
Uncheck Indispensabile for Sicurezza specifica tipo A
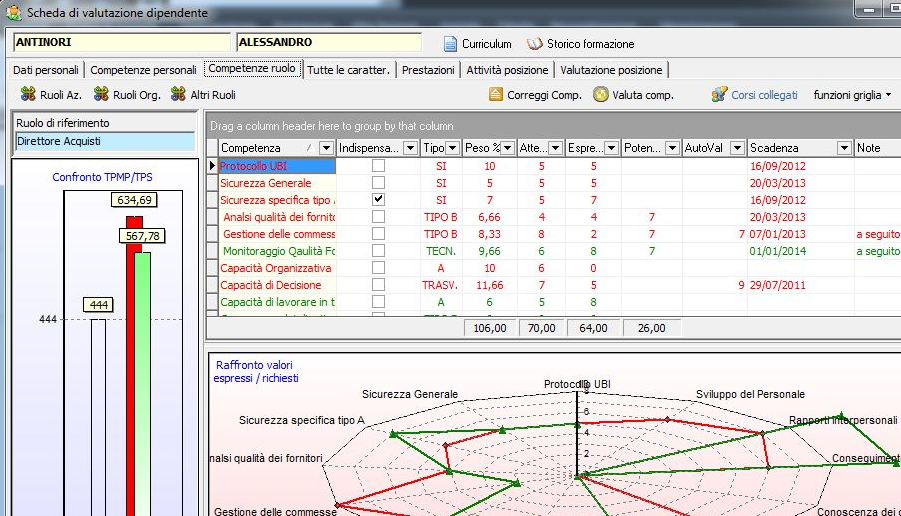(x=378, y=199)
